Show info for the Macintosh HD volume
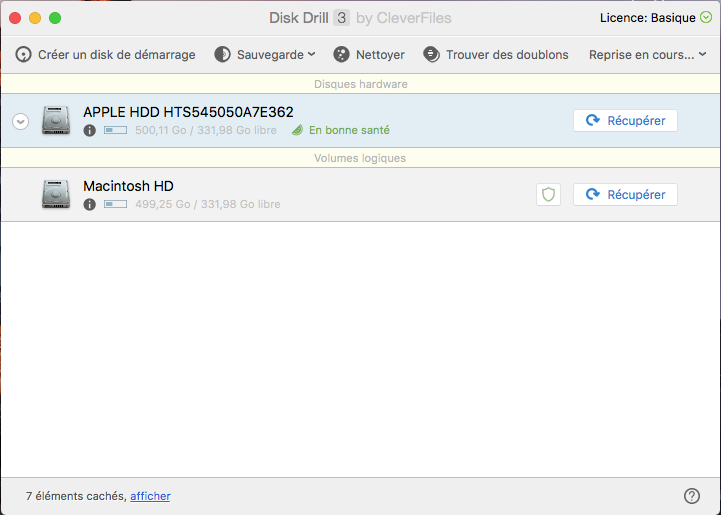The image size is (721, 515). 90,205
